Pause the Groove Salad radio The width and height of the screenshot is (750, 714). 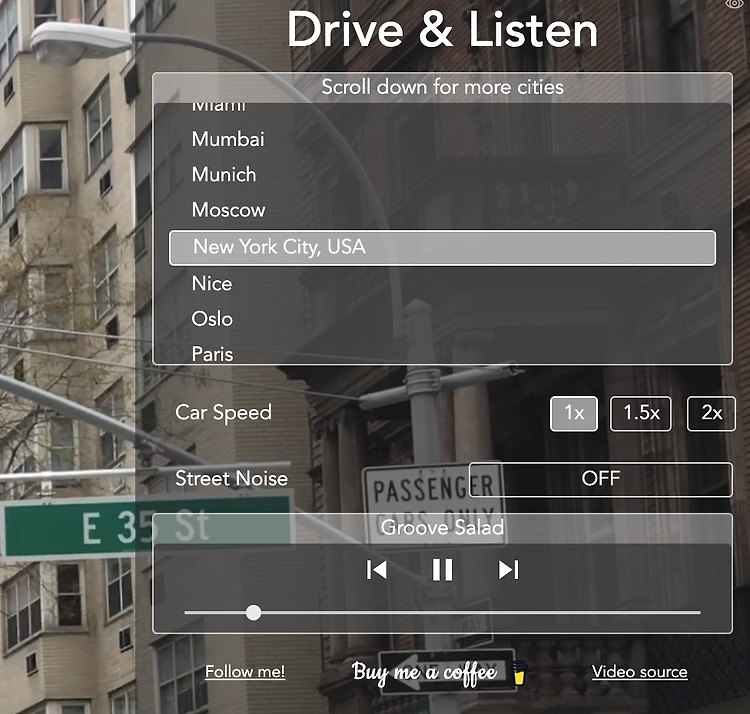[442, 570]
